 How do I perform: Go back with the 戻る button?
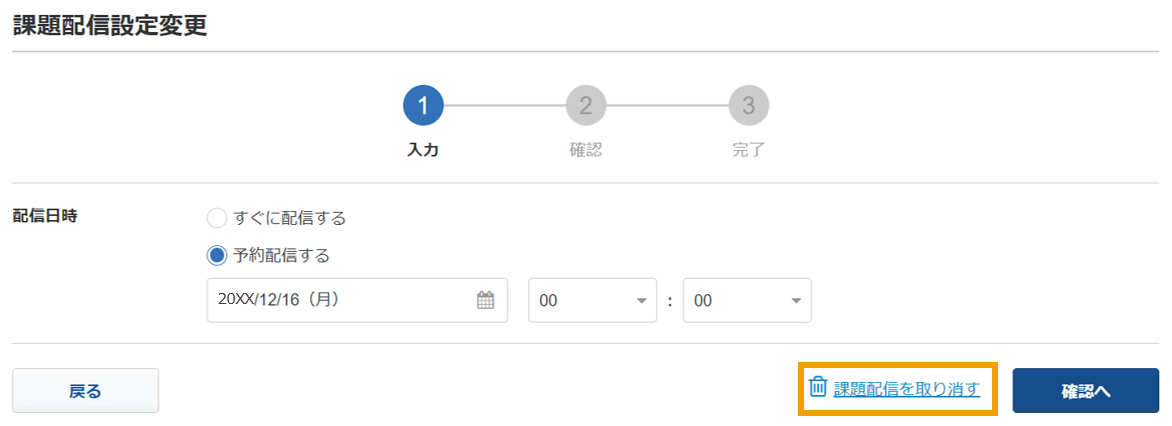click(x=85, y=391)
